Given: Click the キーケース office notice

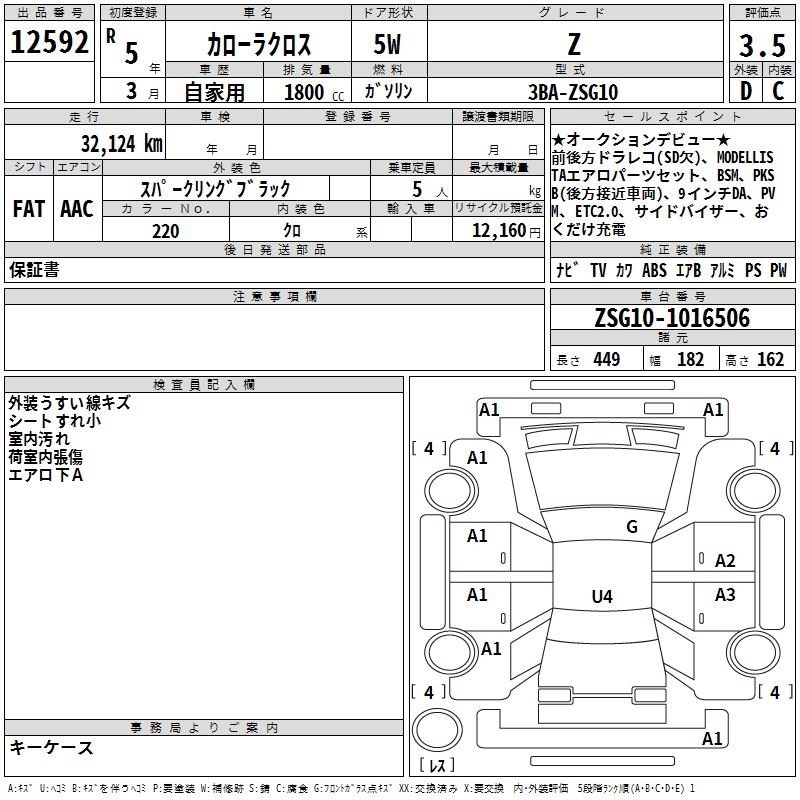Looking at the screenshot, I should tap(52, 748).
